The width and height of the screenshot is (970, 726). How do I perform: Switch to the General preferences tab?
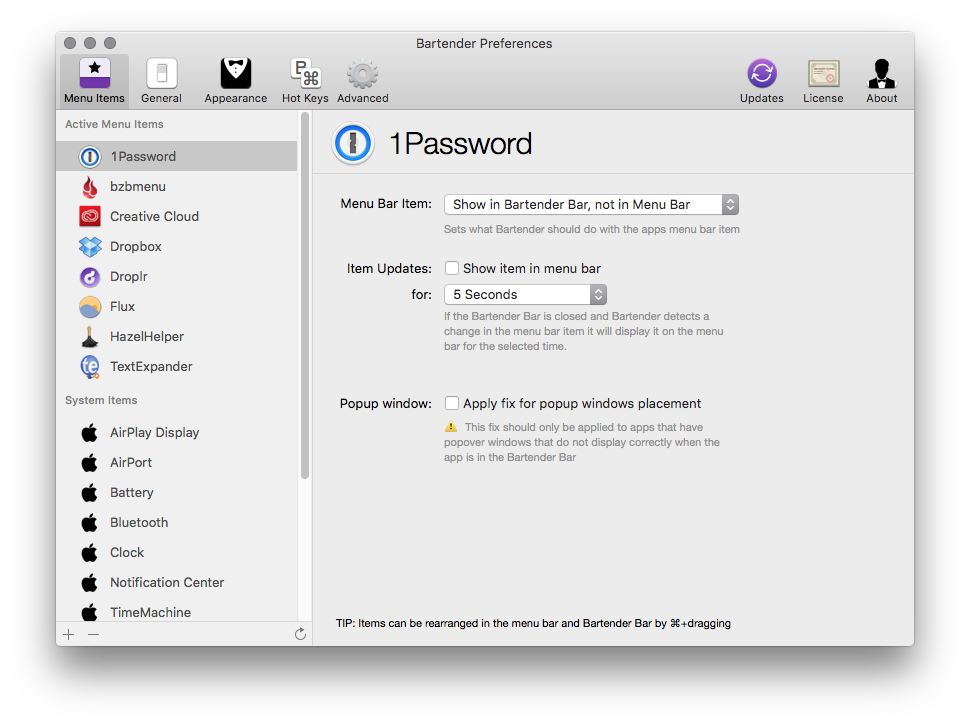point(161,81)
